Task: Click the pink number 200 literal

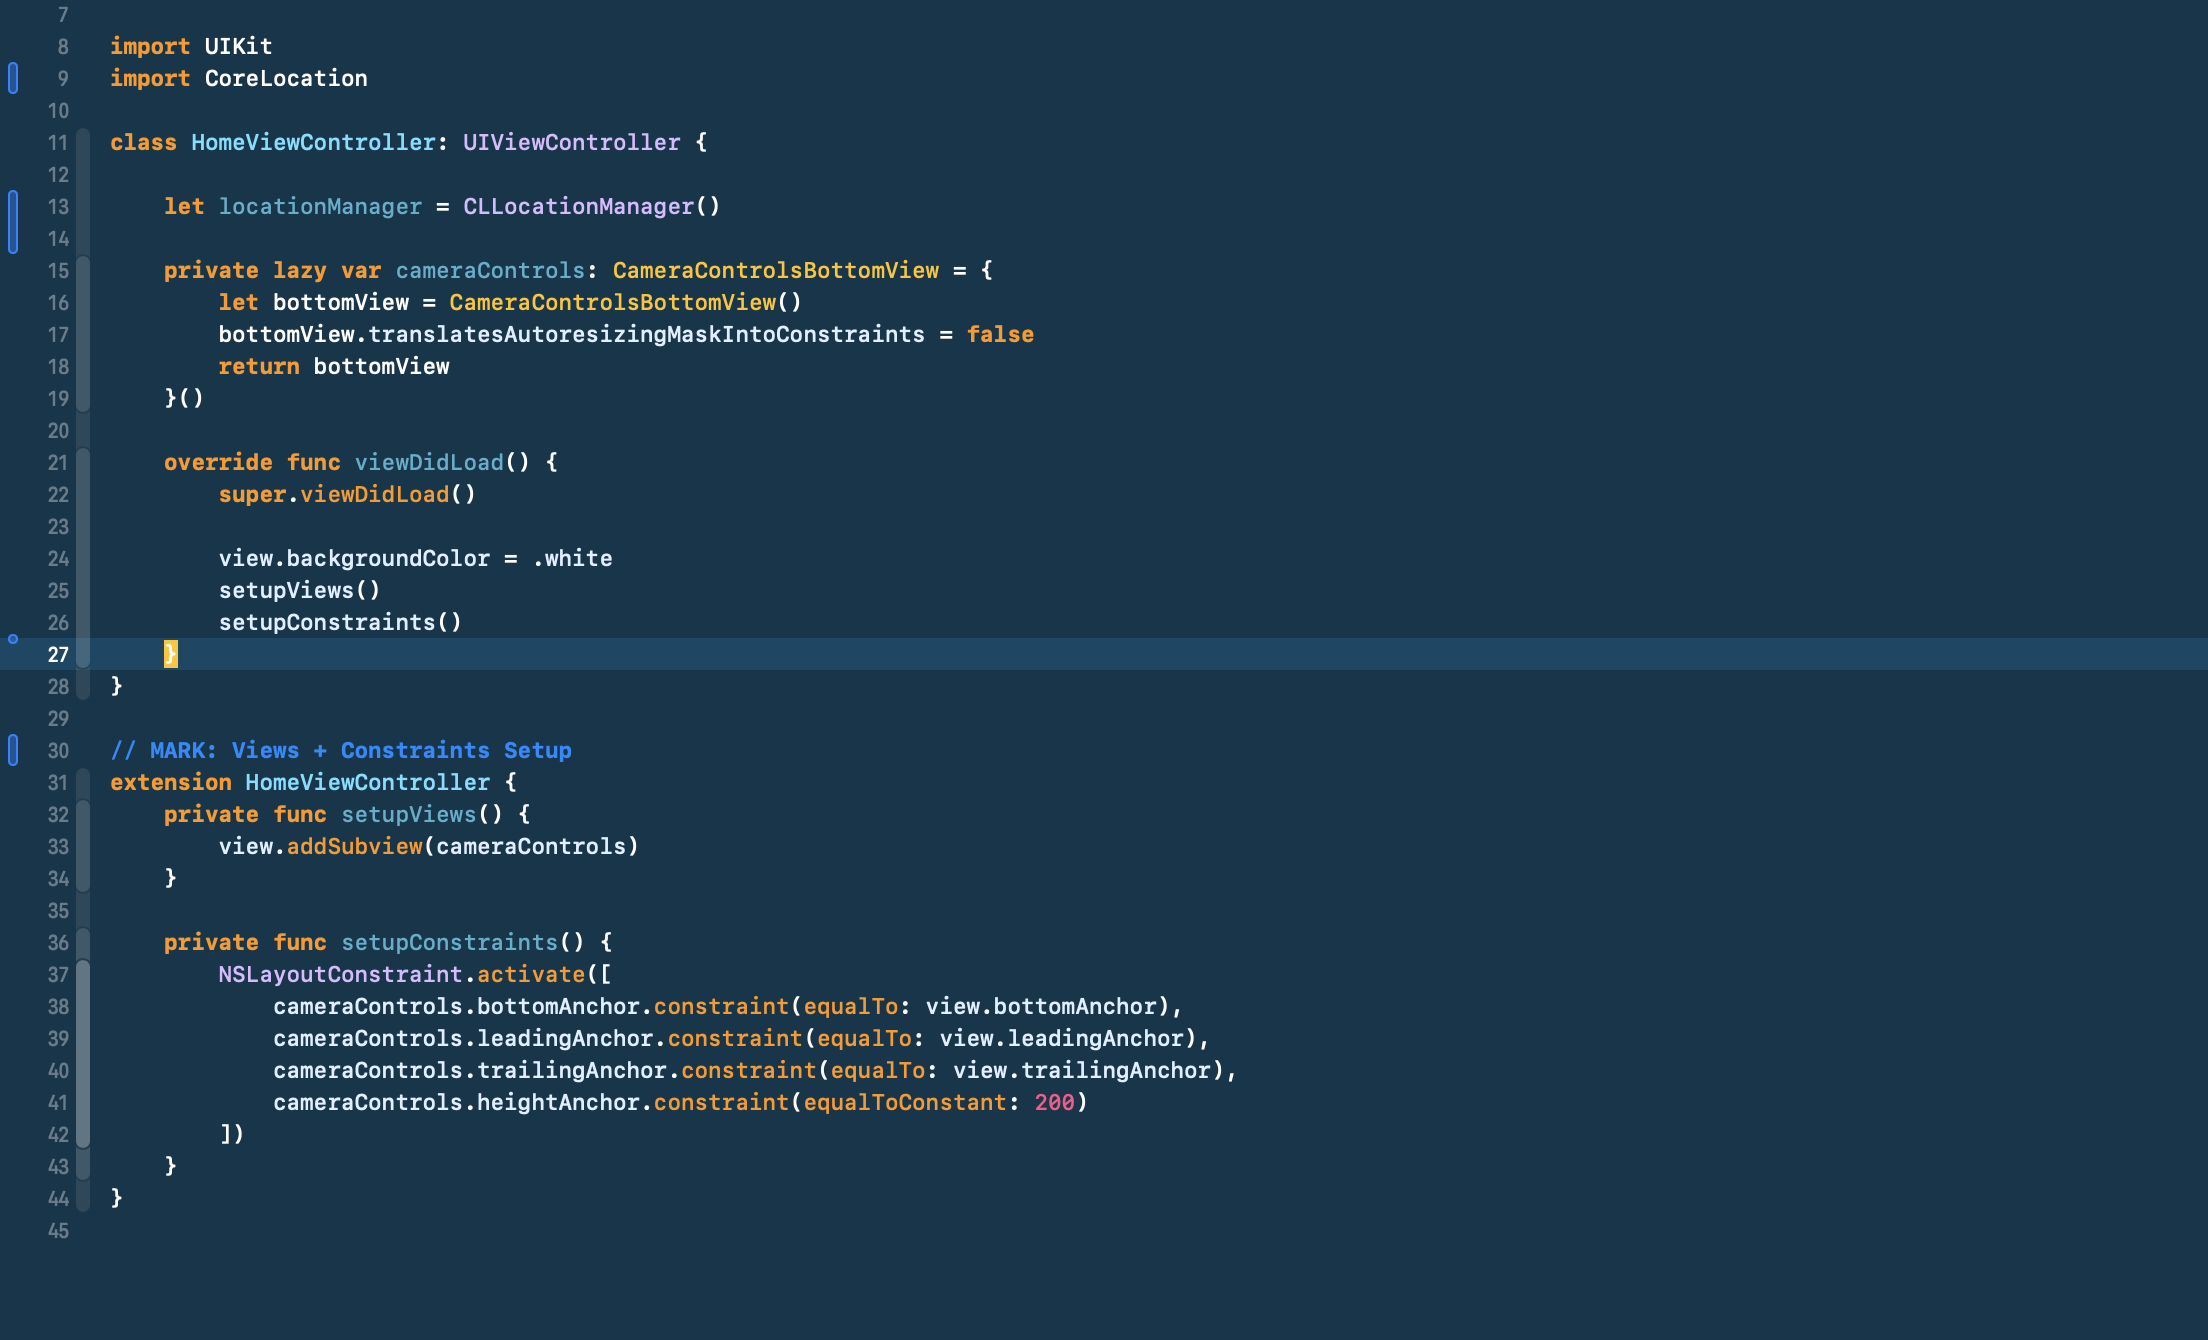Action: (1054, 1102)
